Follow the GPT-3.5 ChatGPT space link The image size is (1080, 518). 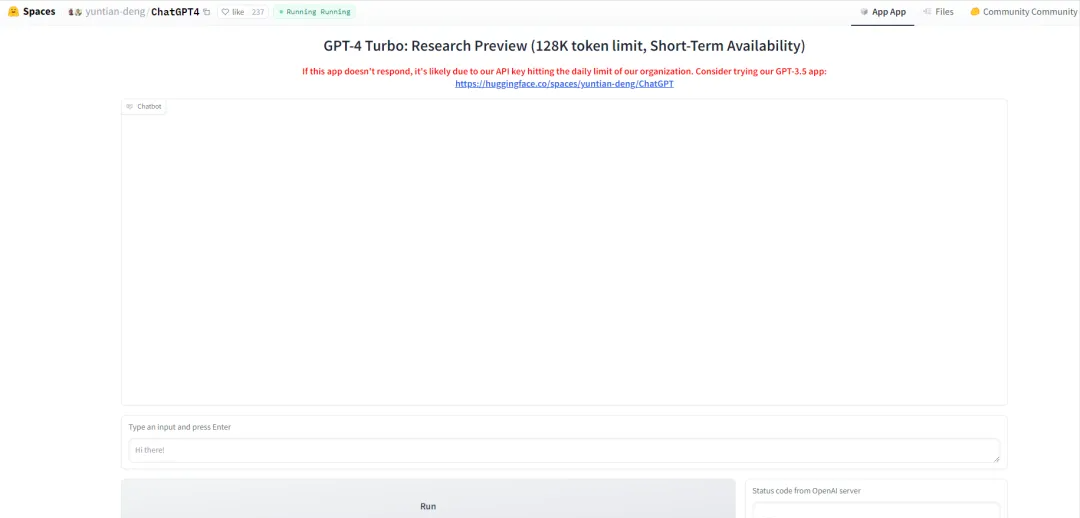[x=564, y=84]
